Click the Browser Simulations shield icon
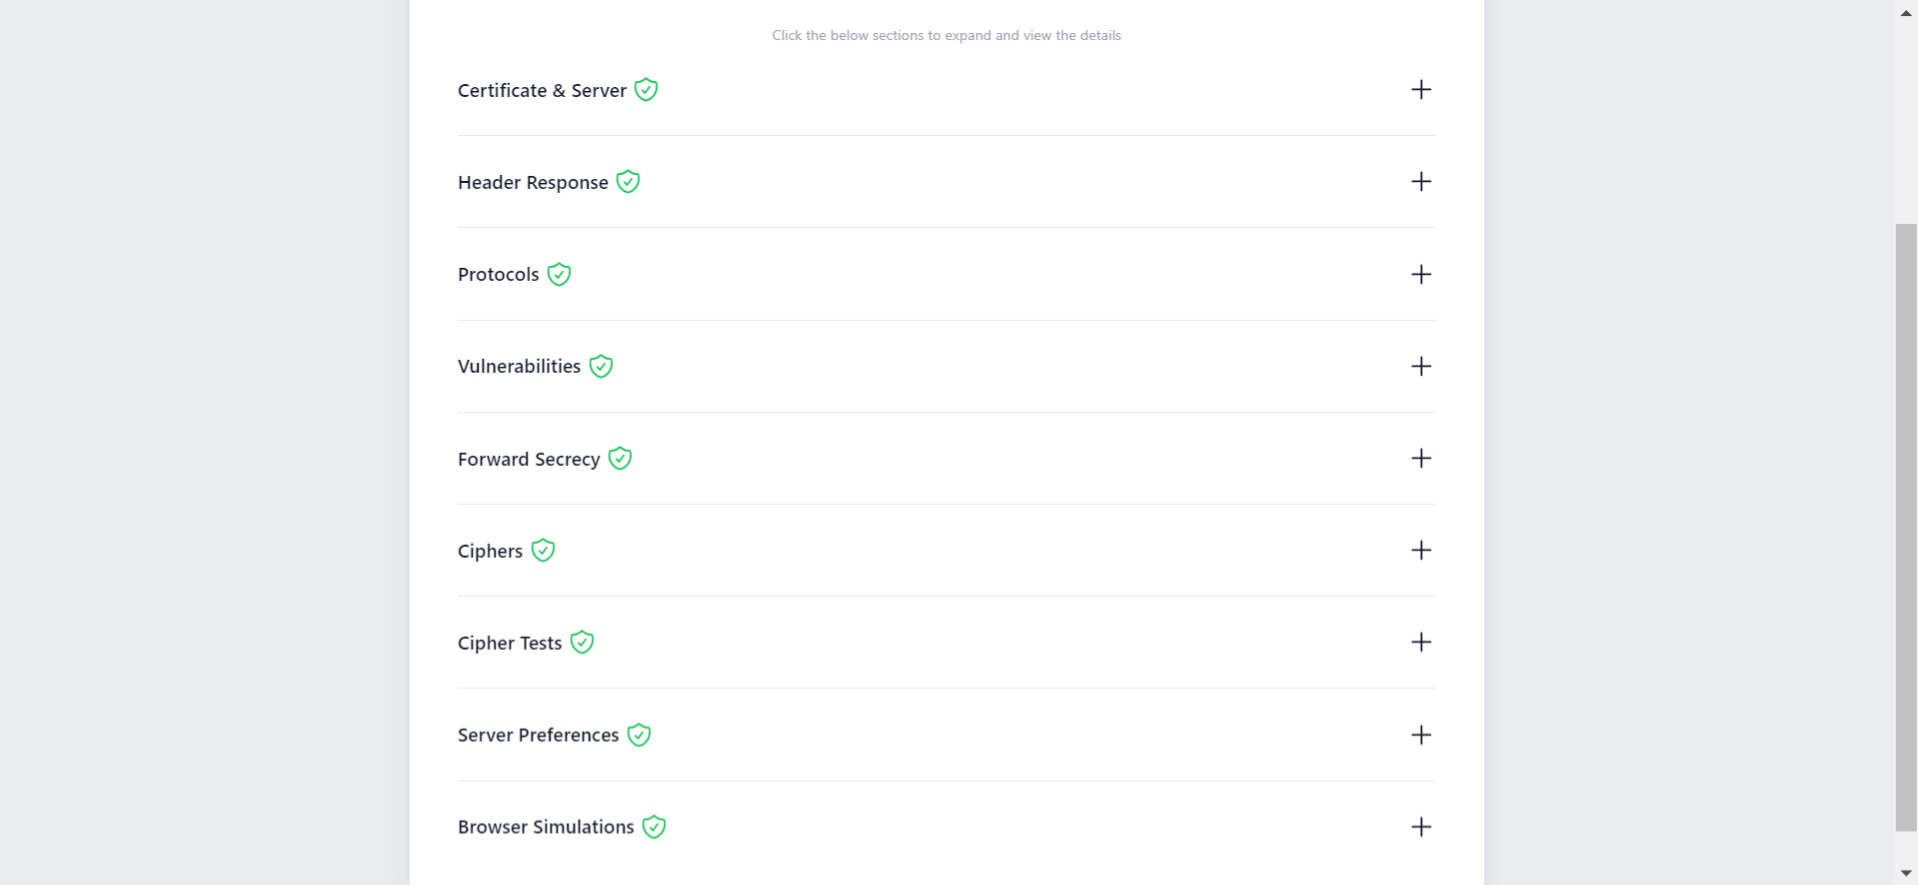This screenshot has width=1918, height=885. tap(653, 827)
